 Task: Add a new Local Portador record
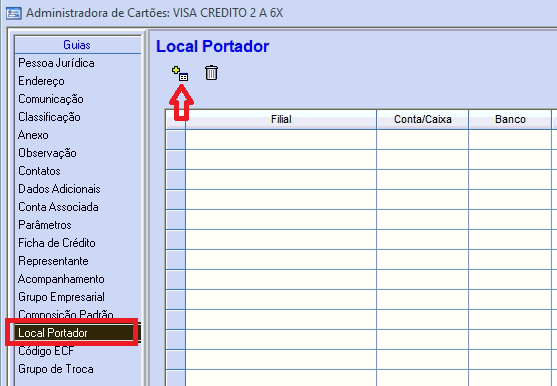tap(180, 74)
